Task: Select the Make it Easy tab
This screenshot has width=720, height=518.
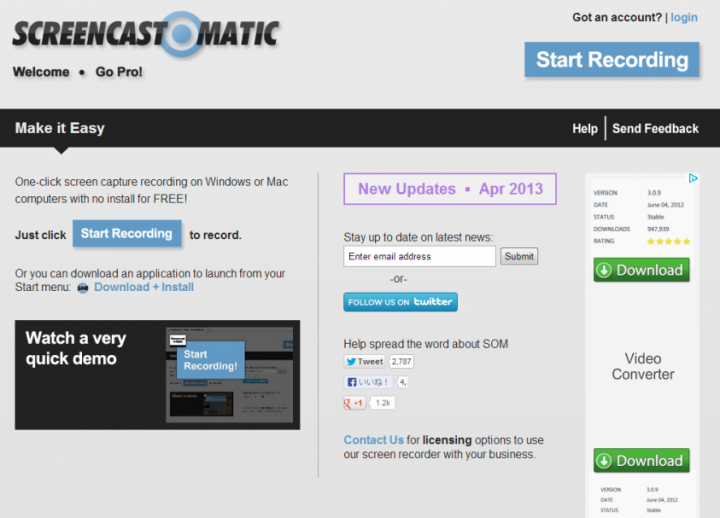Action: [x=60, y=128]
